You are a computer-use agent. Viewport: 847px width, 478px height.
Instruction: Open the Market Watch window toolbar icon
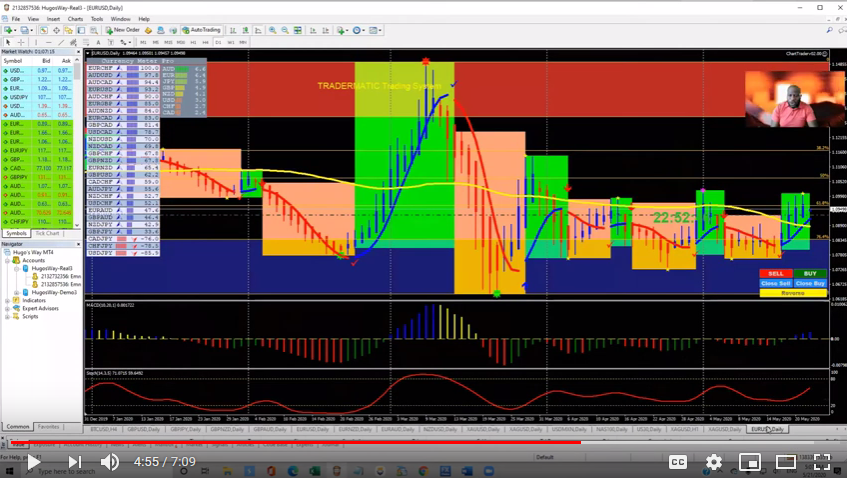(x=44, y=30)
